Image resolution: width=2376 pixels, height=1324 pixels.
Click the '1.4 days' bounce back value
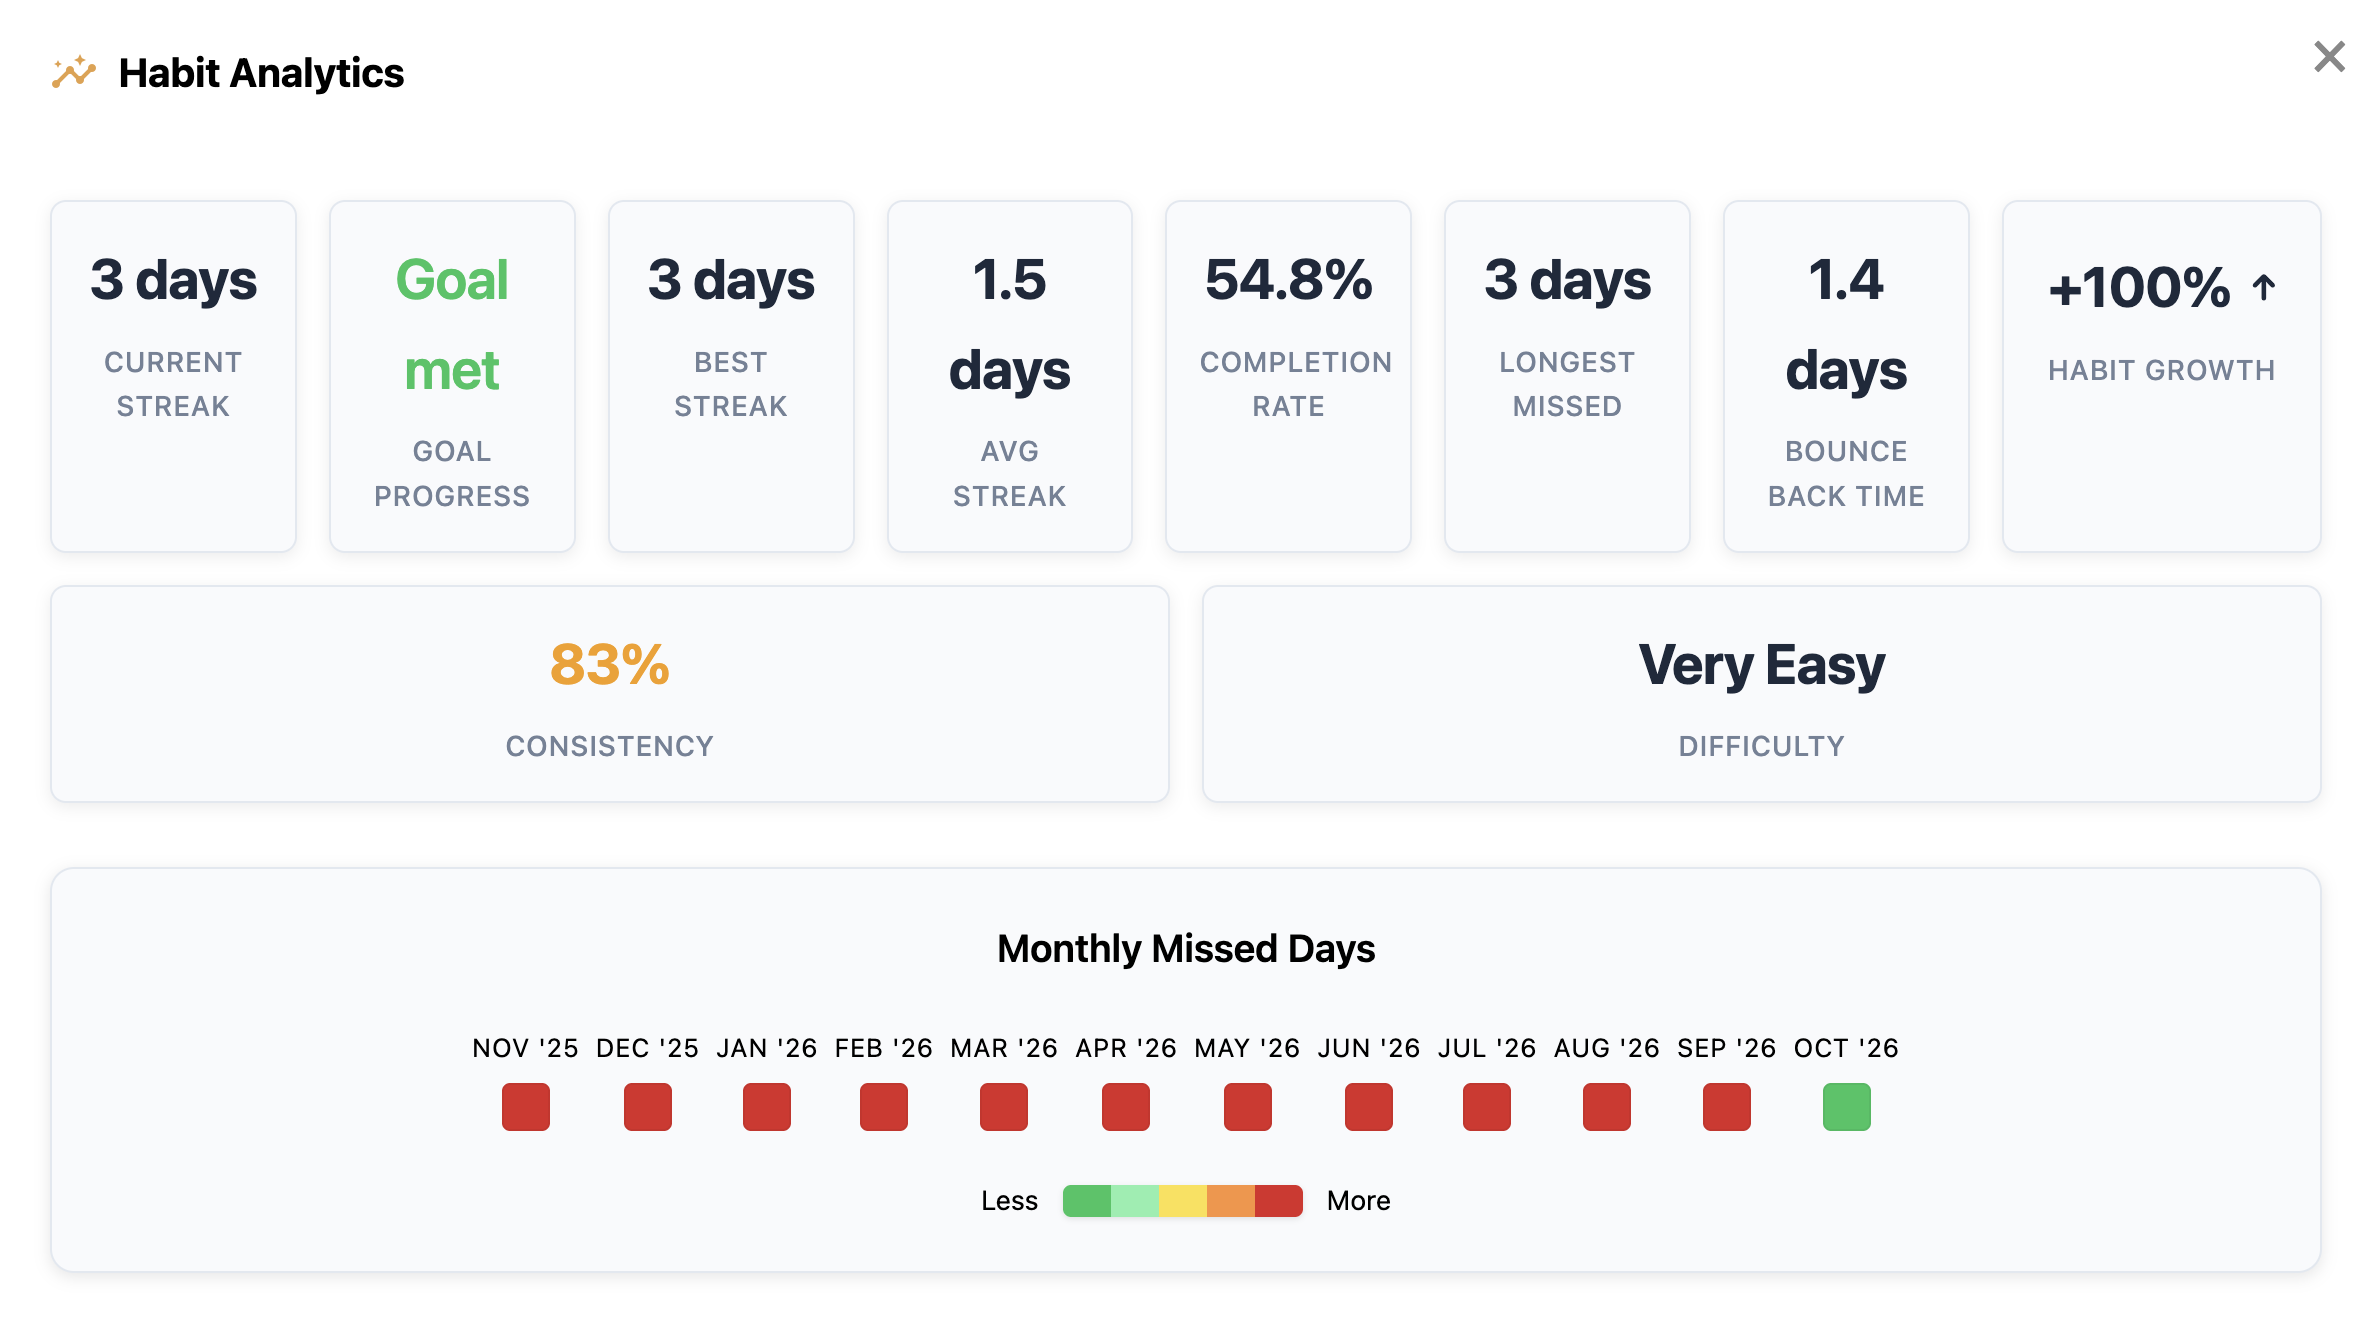pos(1847,325)
